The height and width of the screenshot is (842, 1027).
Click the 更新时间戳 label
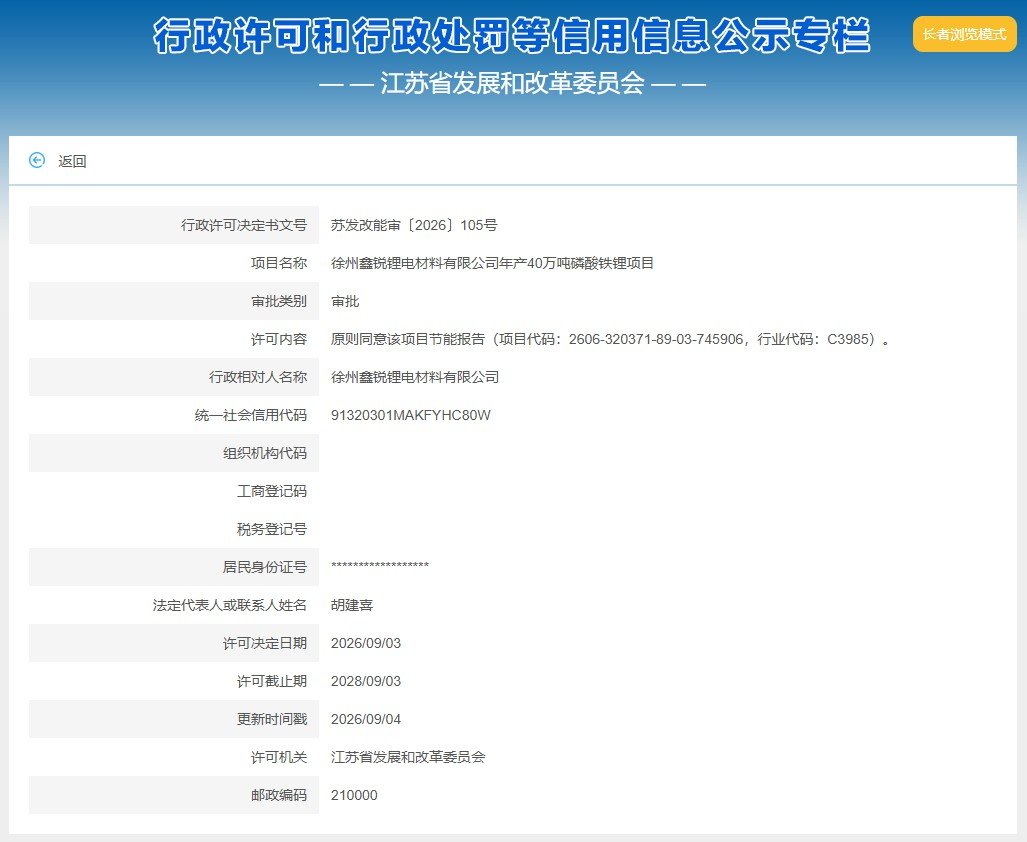[272, 719]
